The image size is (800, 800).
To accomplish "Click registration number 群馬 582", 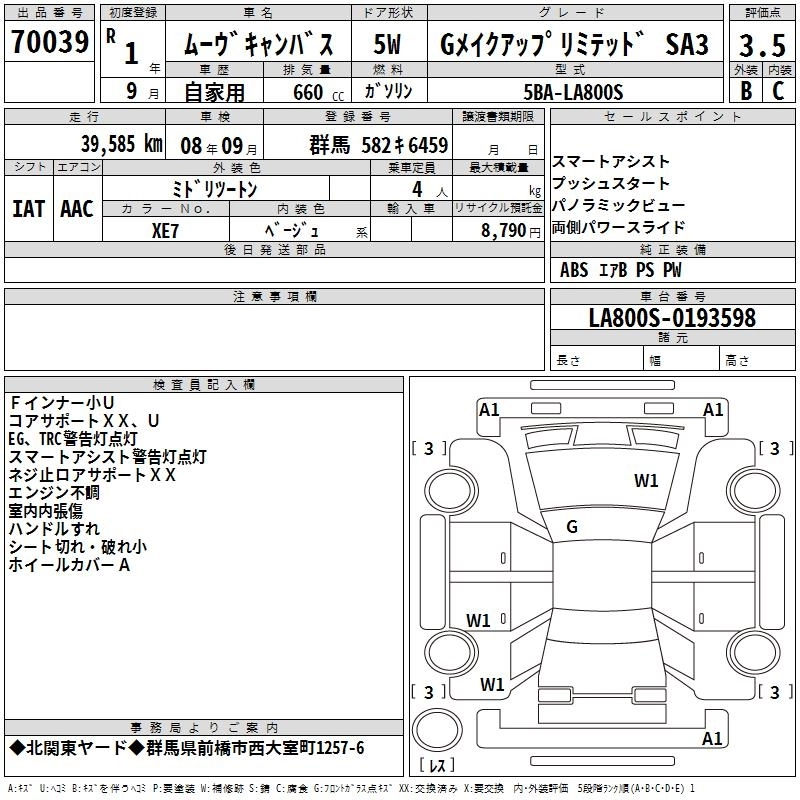I will pyautogui.click(x=379, y=145).
